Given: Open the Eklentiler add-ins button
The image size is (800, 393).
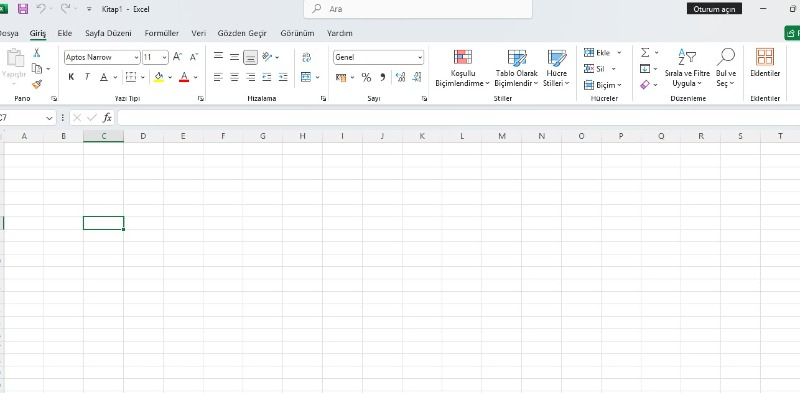Looking at the screenshot, I should (x=765, y=63).
